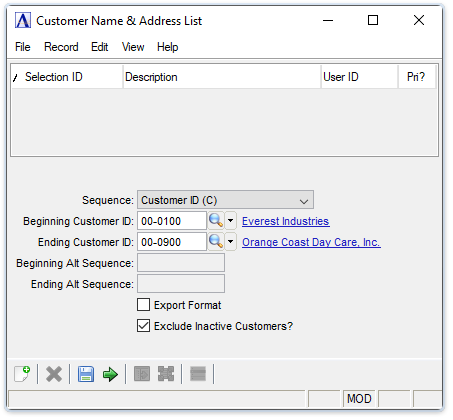Sort by the Selection ID column header
The image size is (453, 420).
tap(67, 77)
